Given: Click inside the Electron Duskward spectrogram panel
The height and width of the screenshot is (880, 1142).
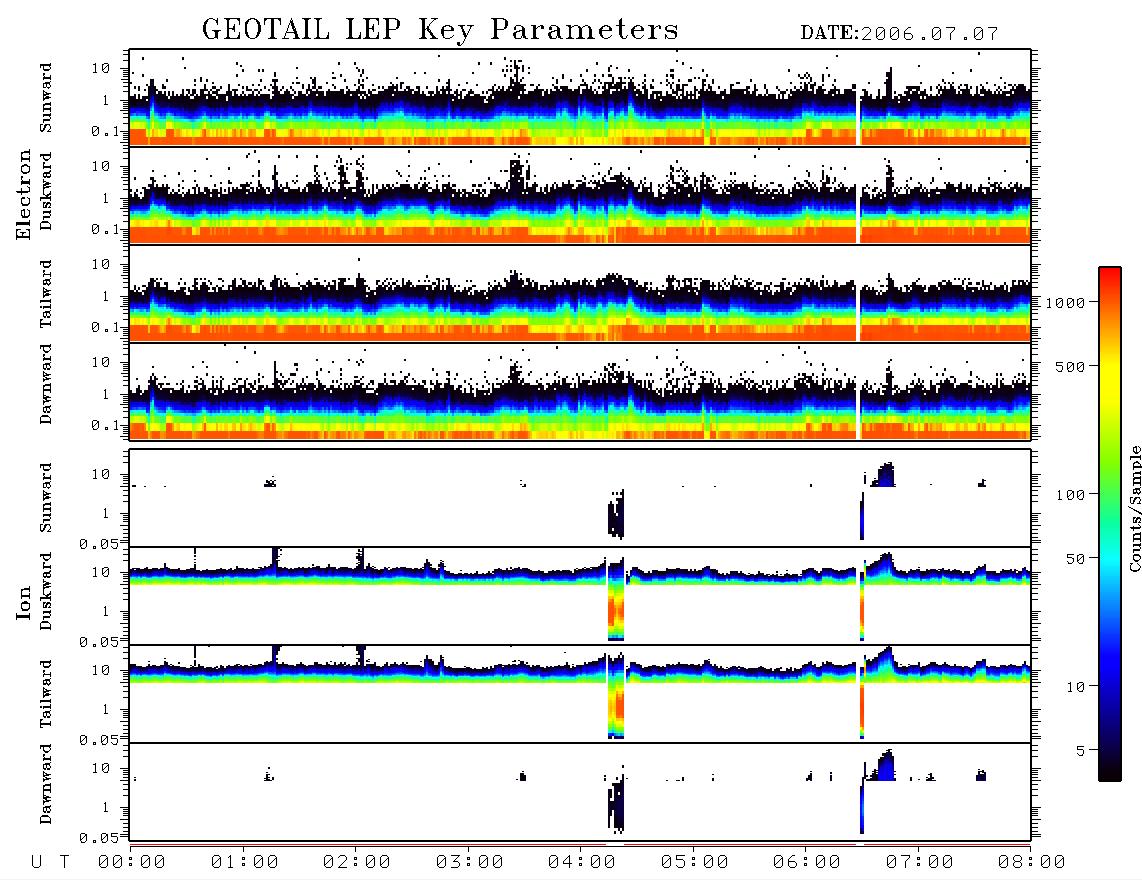Looking at the screenshot, I should tap(580, 195).
